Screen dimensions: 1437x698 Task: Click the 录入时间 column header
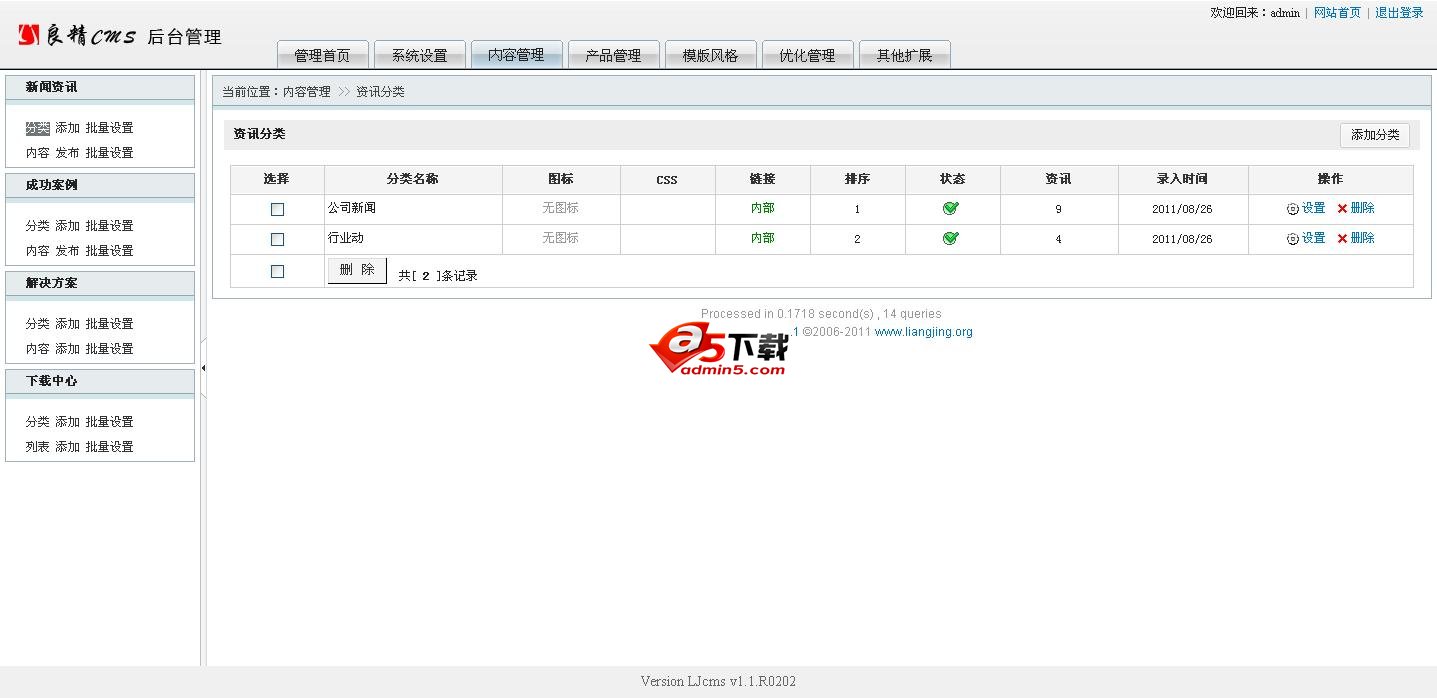[x=1182, y=179]
